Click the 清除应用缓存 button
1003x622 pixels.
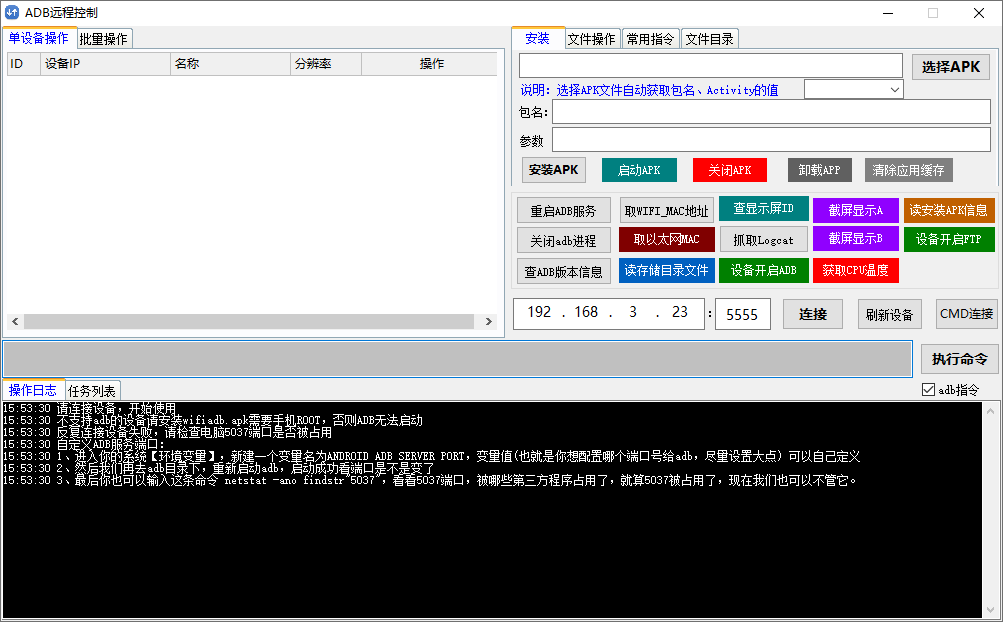[x=908, y=170]
